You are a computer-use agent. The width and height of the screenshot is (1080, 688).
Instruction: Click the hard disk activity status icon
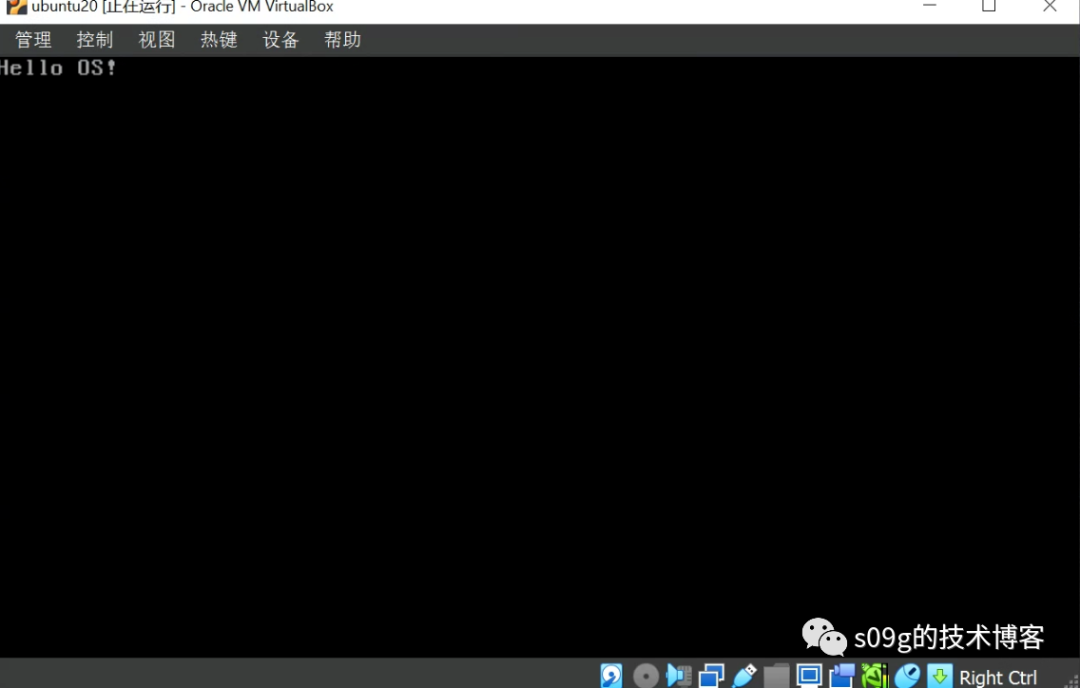pos(611,676)
